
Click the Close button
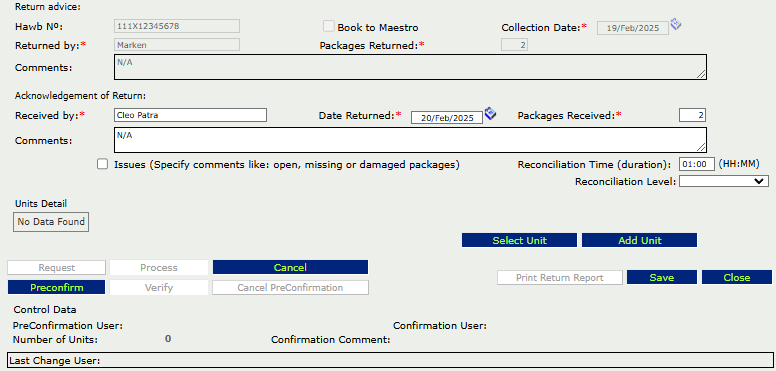(x=736, y=278)
